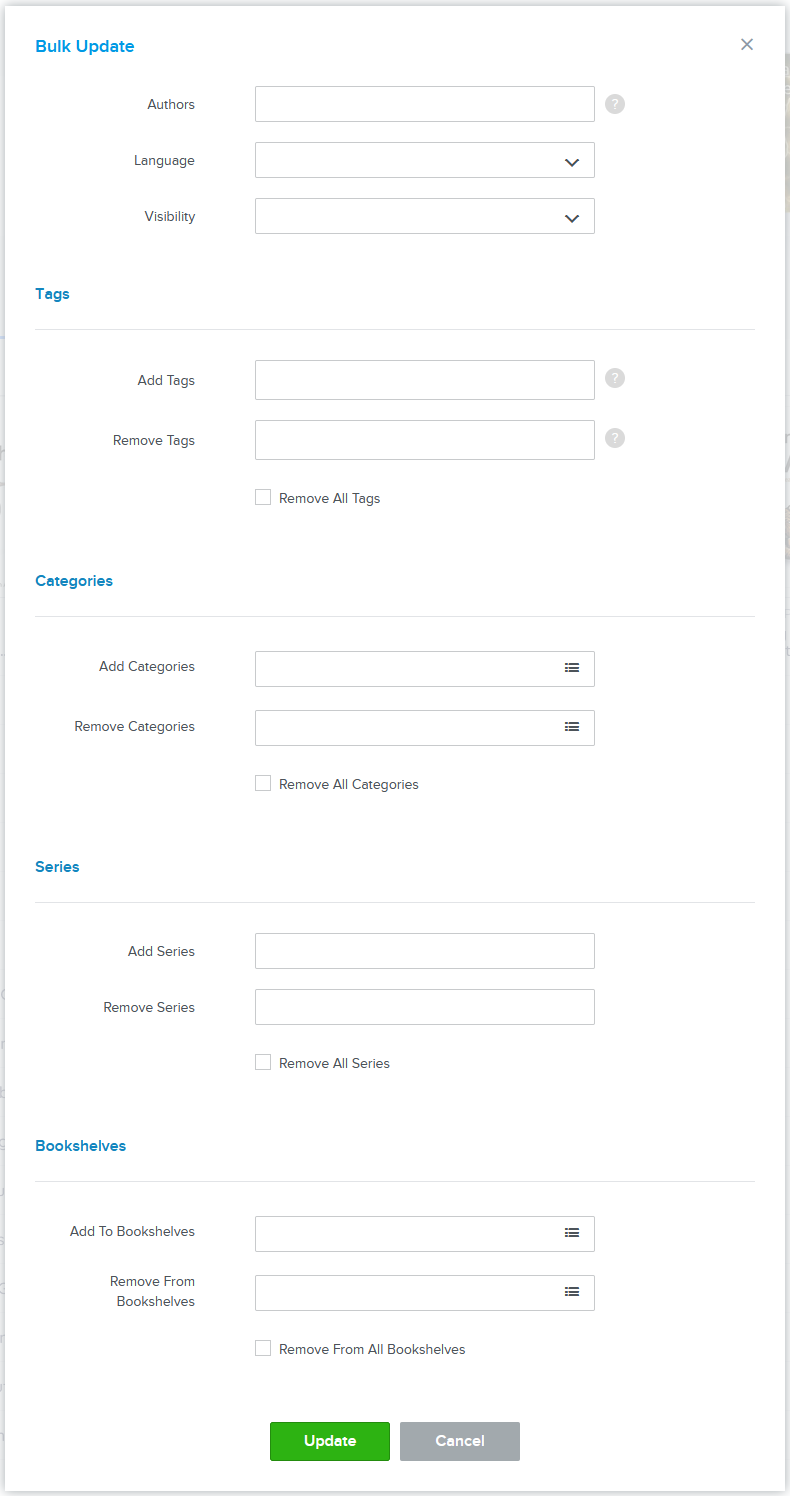The image size is (790, 1496).
Task: Open the Add To Bookshelves list icon
Action: click(572, 1233)
